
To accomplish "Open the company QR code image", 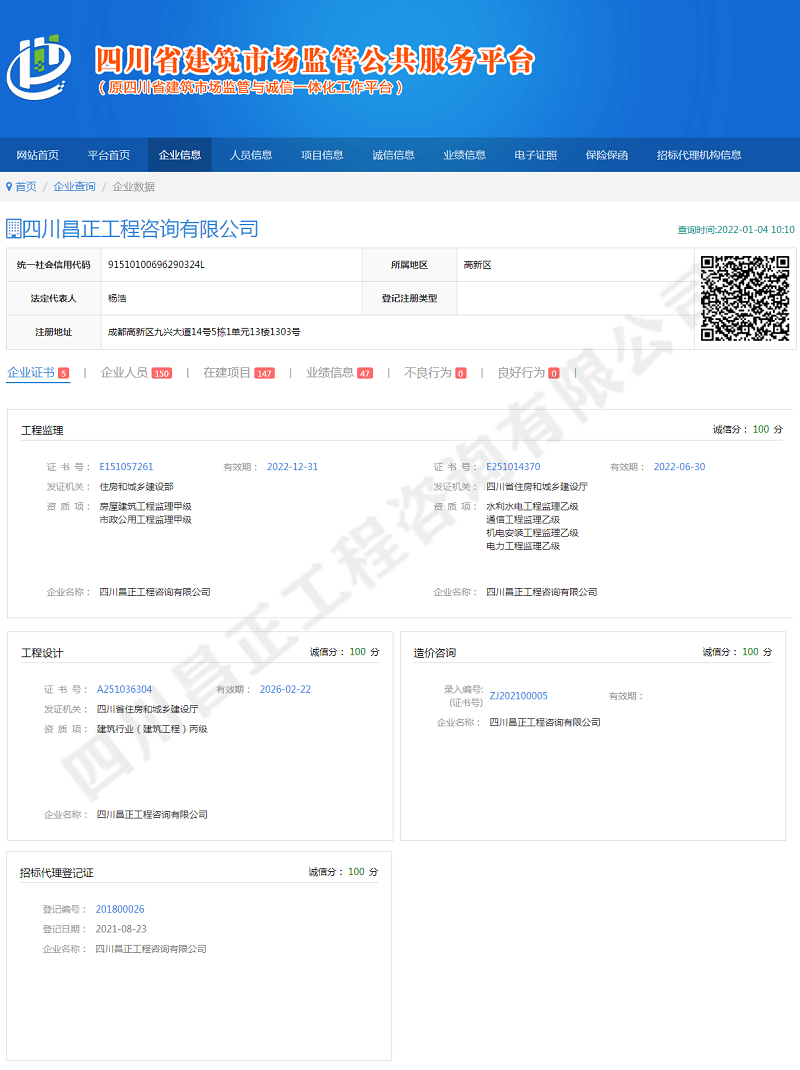I will tap(745, 298).
